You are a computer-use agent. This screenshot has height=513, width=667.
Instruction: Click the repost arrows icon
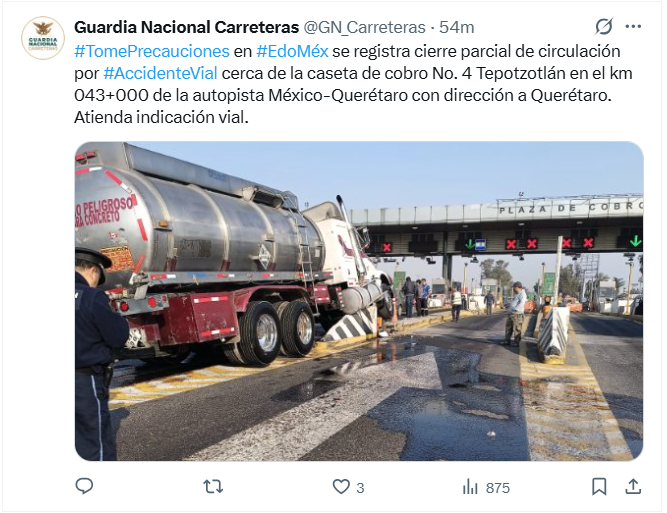213,486
